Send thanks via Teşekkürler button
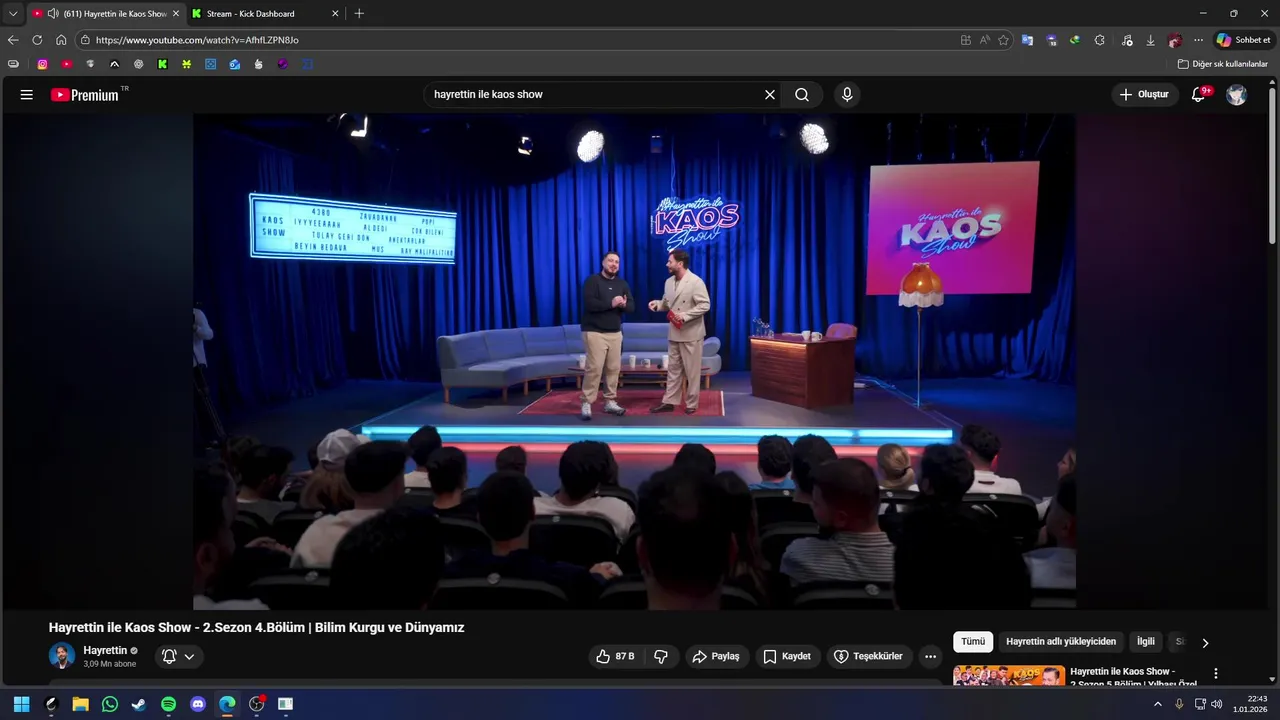Image resolution: width=1280 pixels, height=720 pixels. [x=868, y=656]
